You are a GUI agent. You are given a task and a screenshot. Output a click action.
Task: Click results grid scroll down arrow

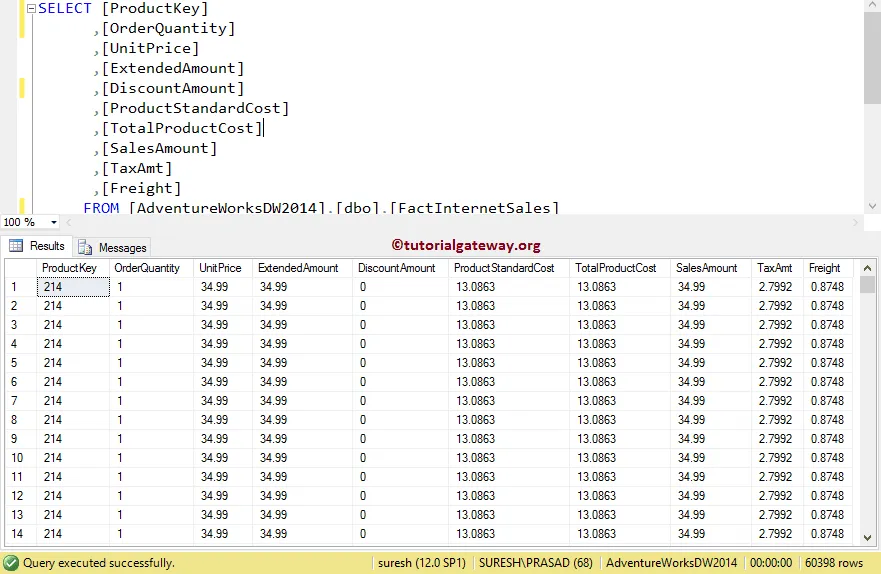tap(867, 537)
